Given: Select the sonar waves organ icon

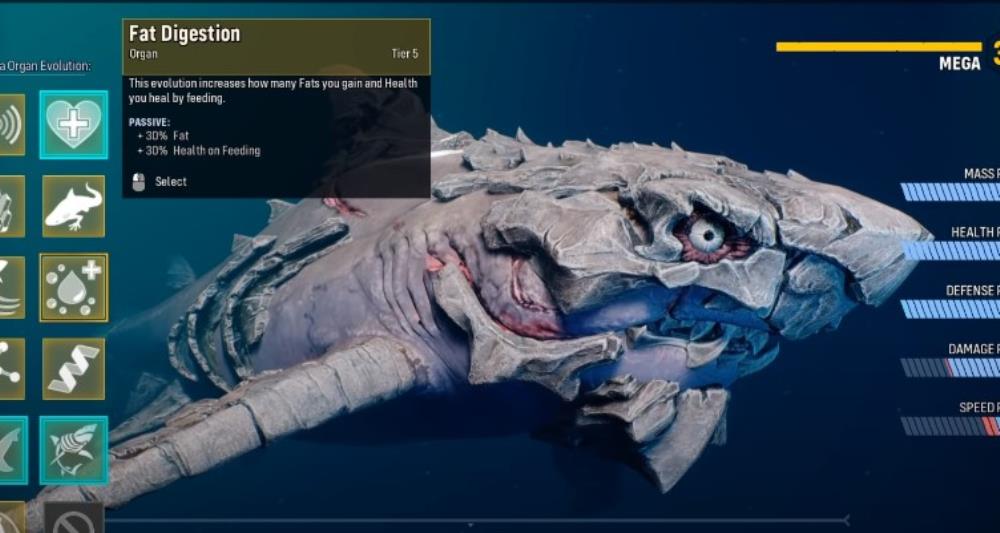Looking at the screenshot, I should [x=11, y=124].
